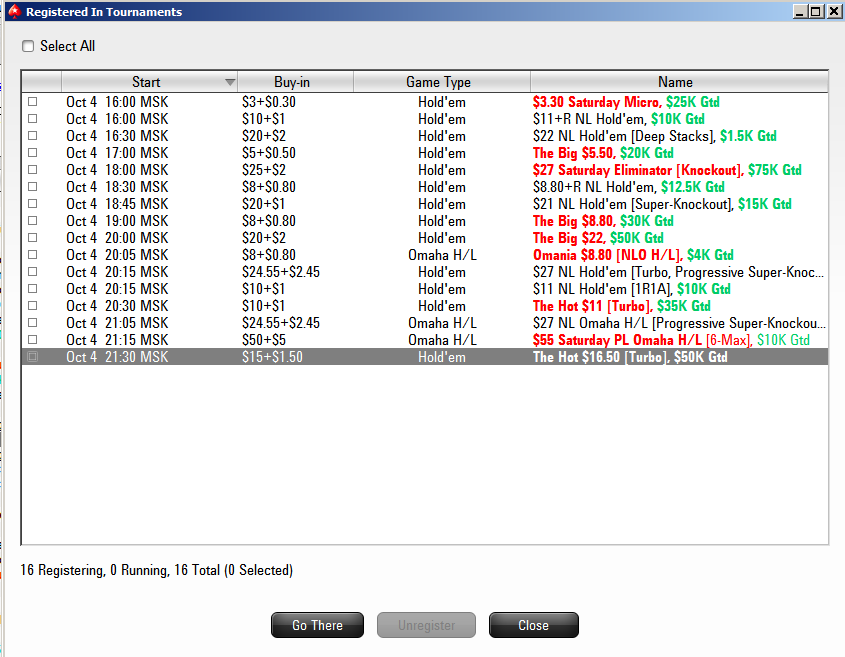Select the $3.30 Saturday Micro, $25K Gtd name

626,102
